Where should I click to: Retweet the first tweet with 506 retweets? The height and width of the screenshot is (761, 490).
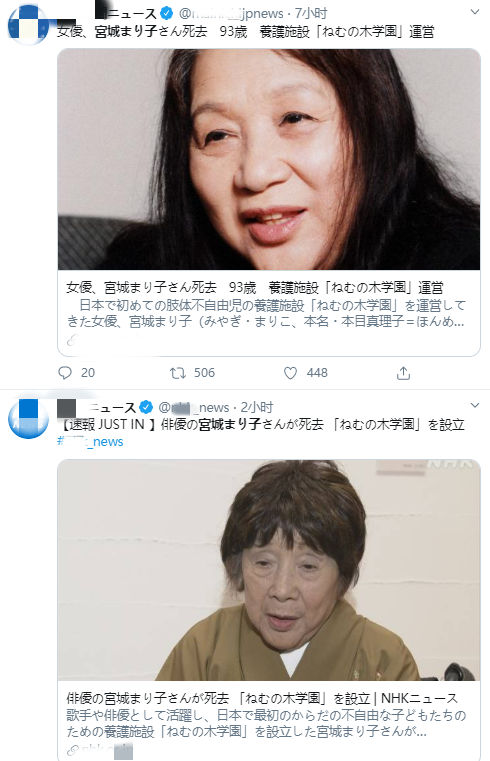(177, 373)
